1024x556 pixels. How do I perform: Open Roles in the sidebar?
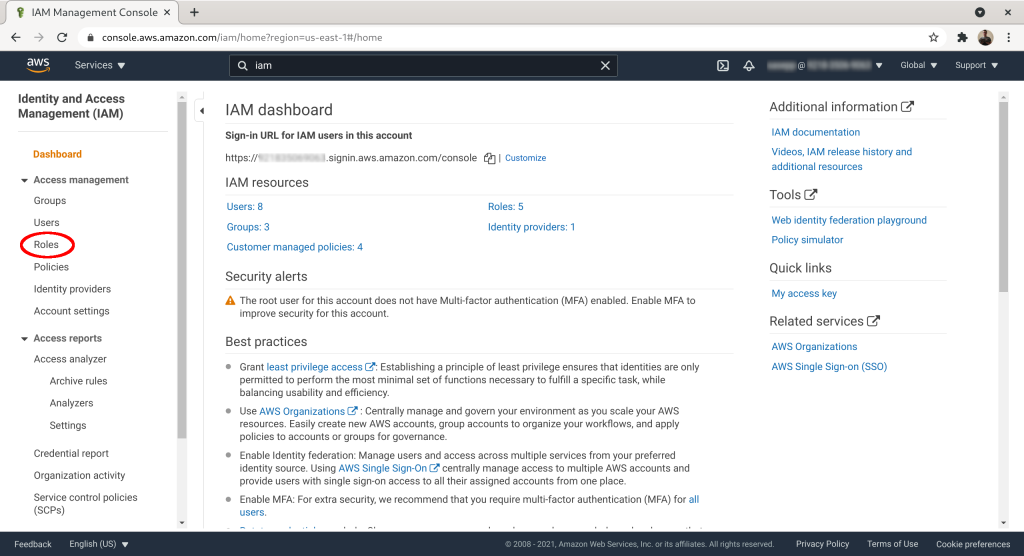click(46, 244)
